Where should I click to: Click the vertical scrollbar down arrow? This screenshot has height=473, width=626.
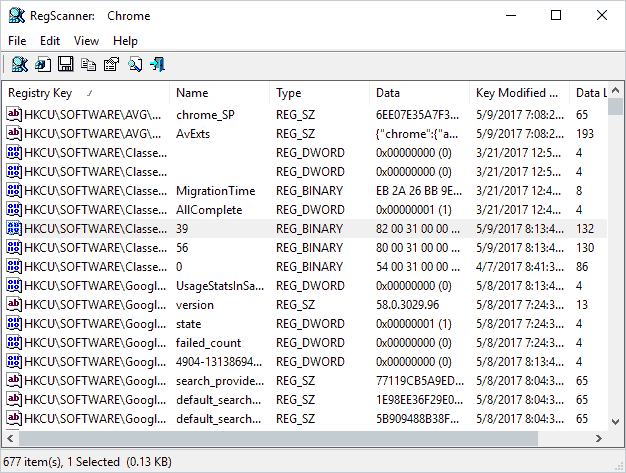[615, 422]
